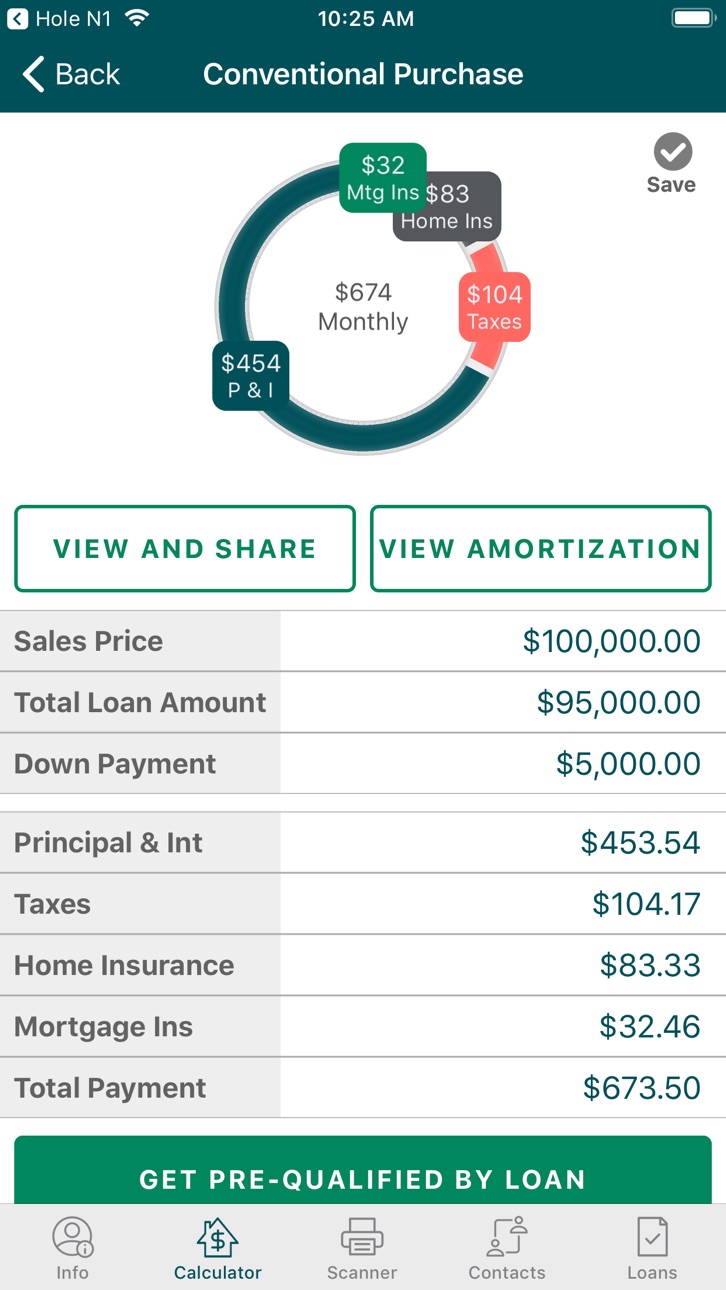Screen dimensions: 726x1290
Task: Tap Get Pre-Qualified by Loan button
Action: 363,1170
